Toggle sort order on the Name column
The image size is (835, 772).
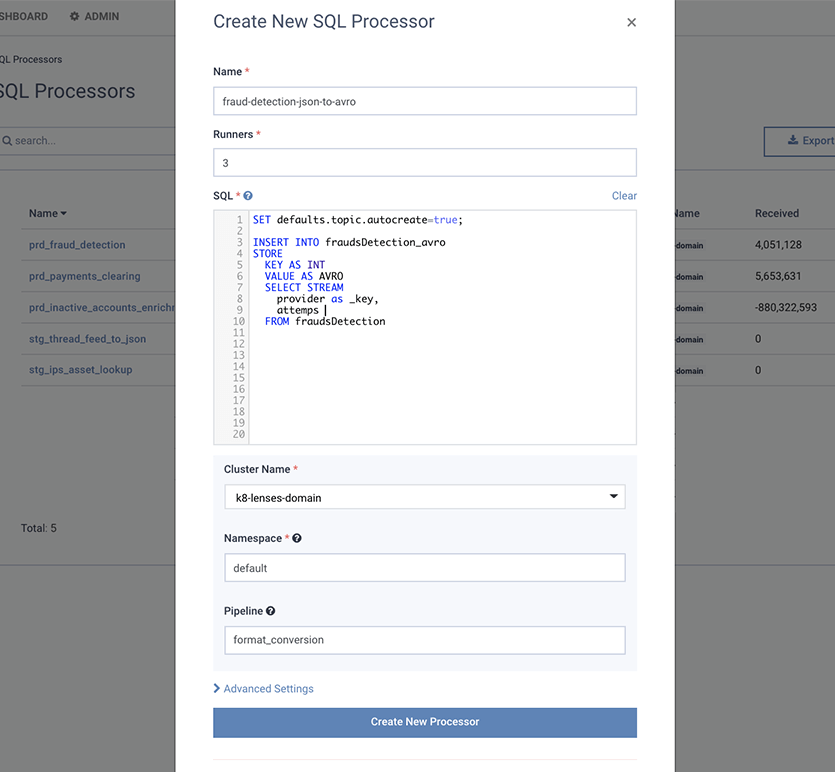[x=47, y=213]
